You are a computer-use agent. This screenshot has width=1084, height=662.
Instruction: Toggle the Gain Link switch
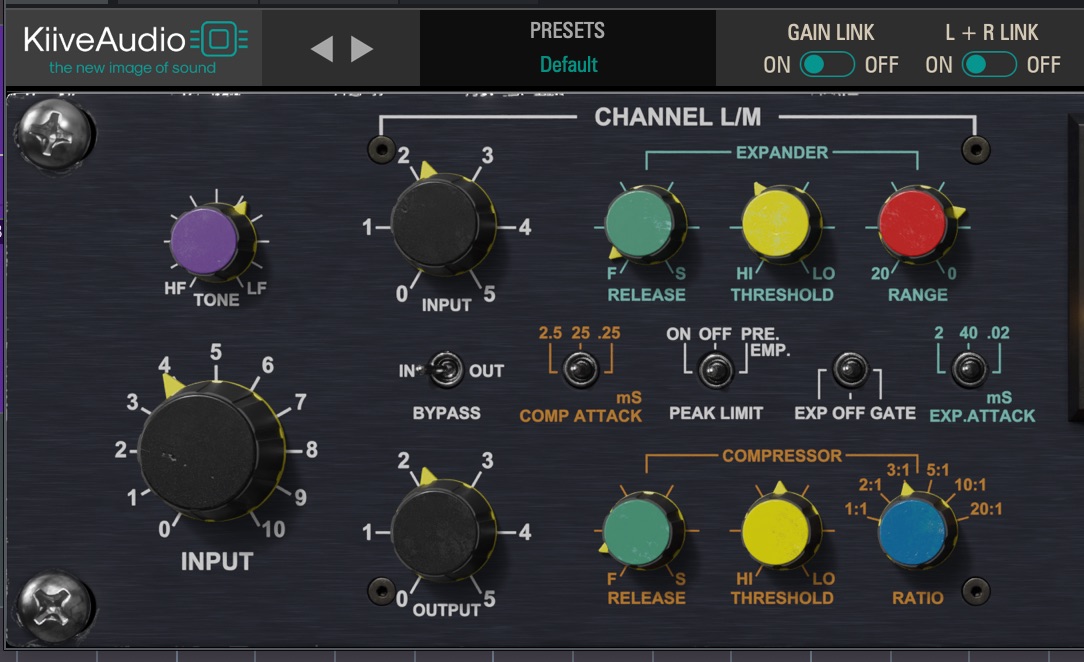point(828,65)
